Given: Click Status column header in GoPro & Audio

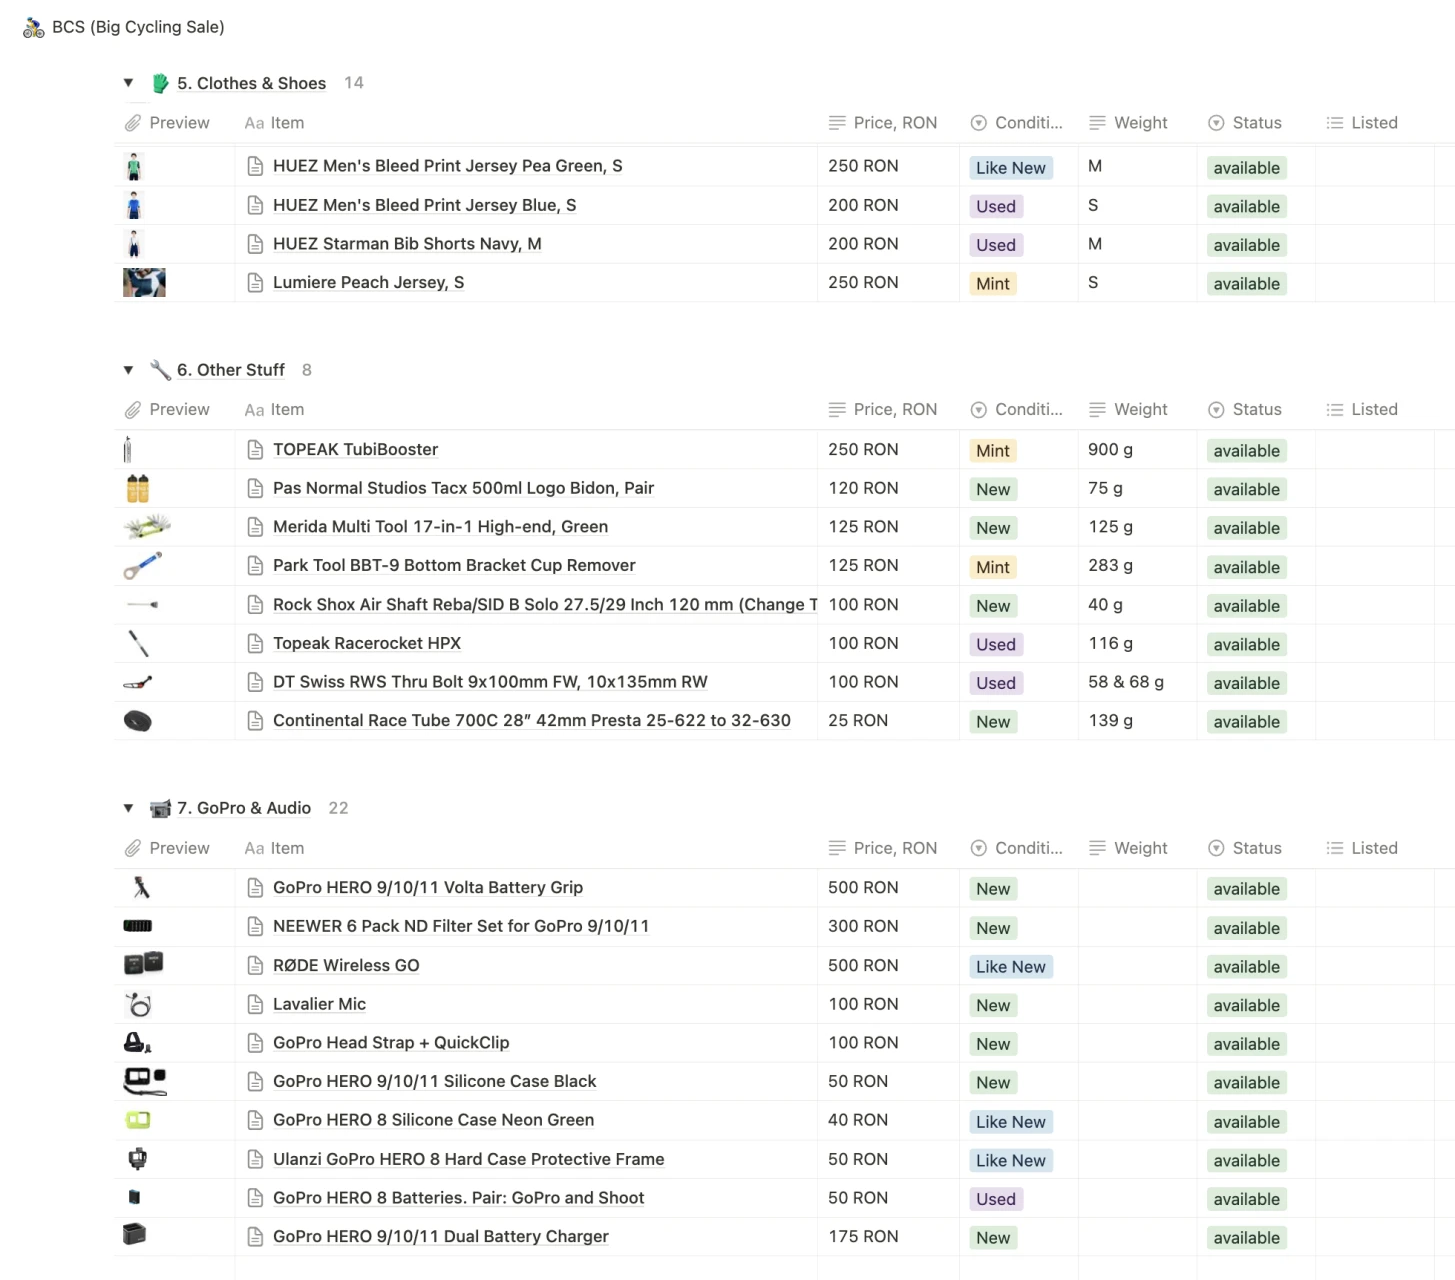Looking at the screenshot, I should point(1245,848).
